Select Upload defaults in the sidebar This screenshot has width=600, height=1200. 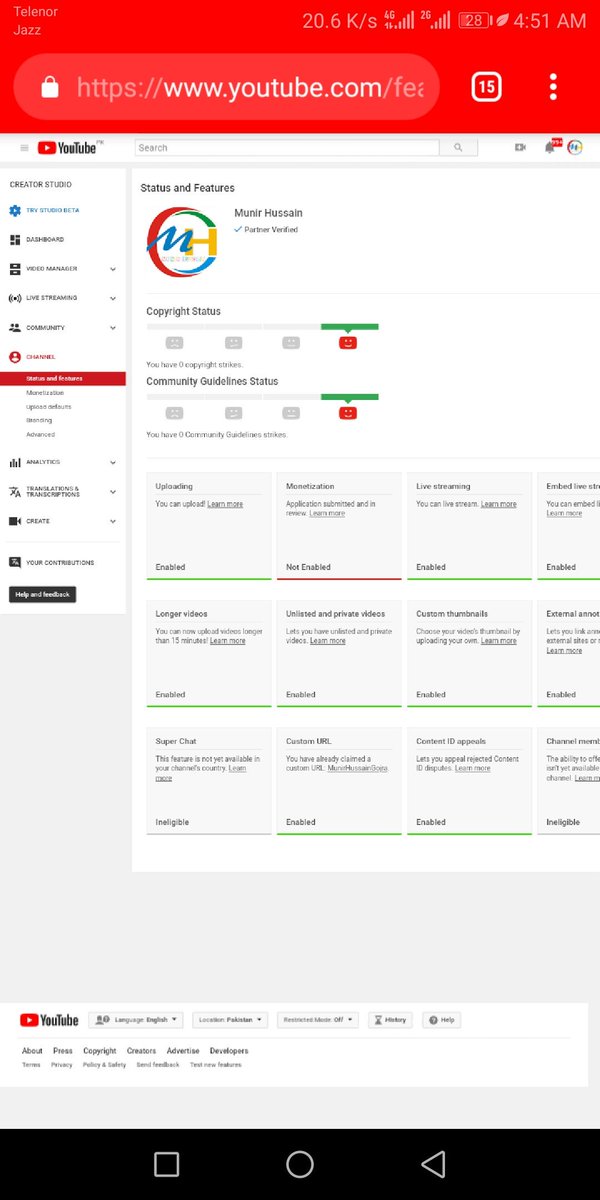click(x=49, y=407)
